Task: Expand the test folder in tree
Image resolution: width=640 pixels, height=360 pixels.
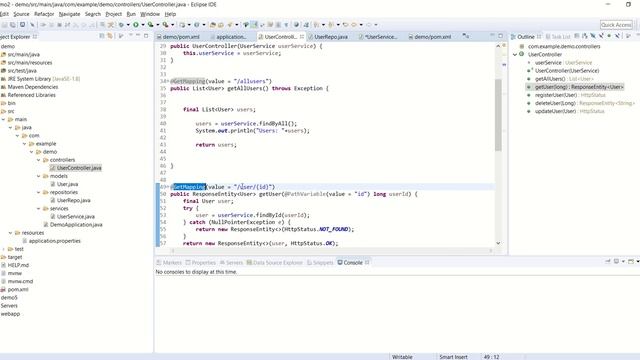Action: coord(4,249)
